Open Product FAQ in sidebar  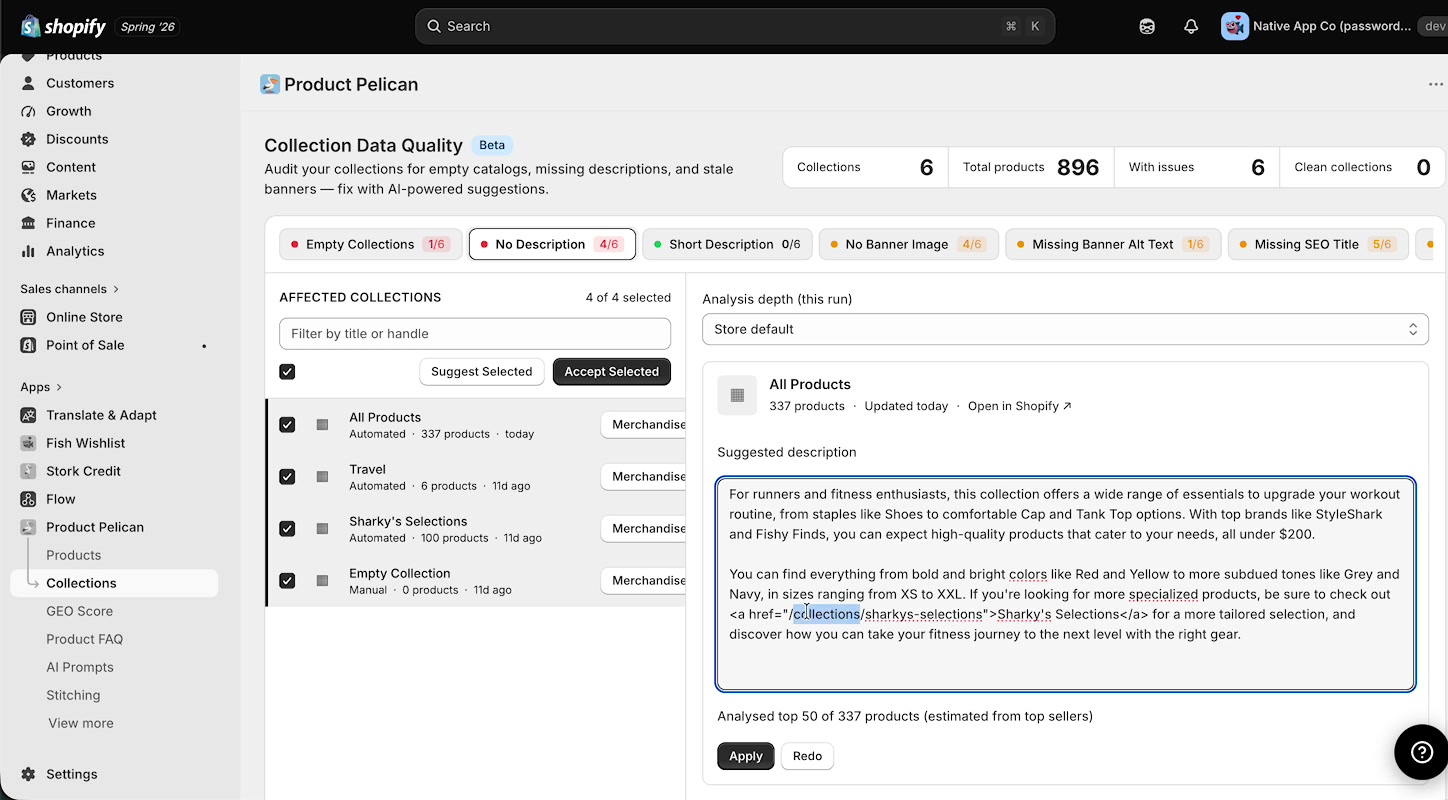[x=84, y=639]
